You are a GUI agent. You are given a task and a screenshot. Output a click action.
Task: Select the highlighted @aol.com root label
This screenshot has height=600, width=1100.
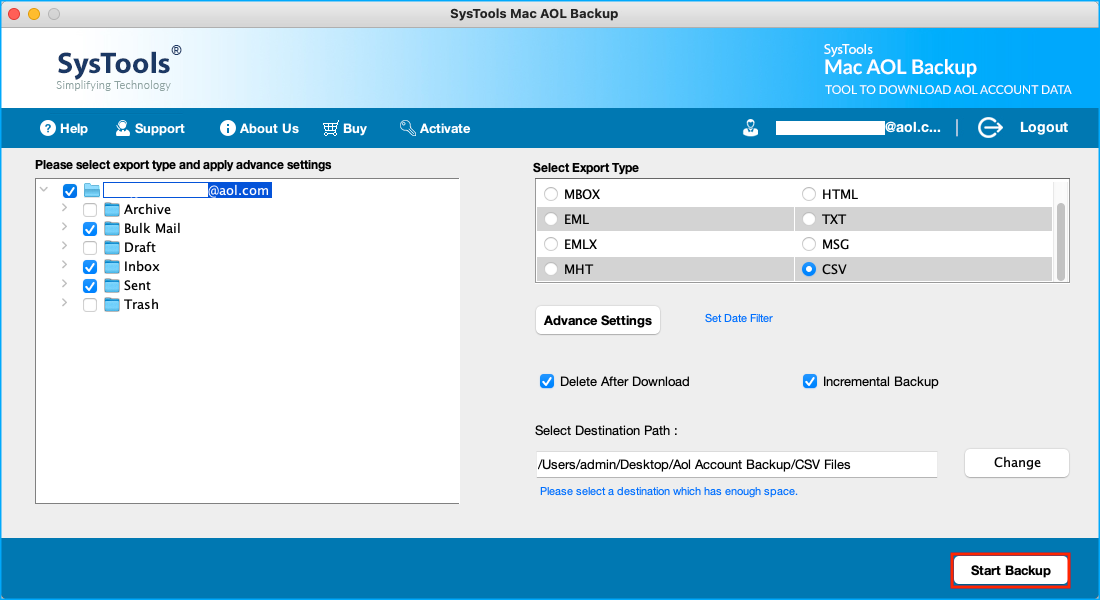point(187,190)
